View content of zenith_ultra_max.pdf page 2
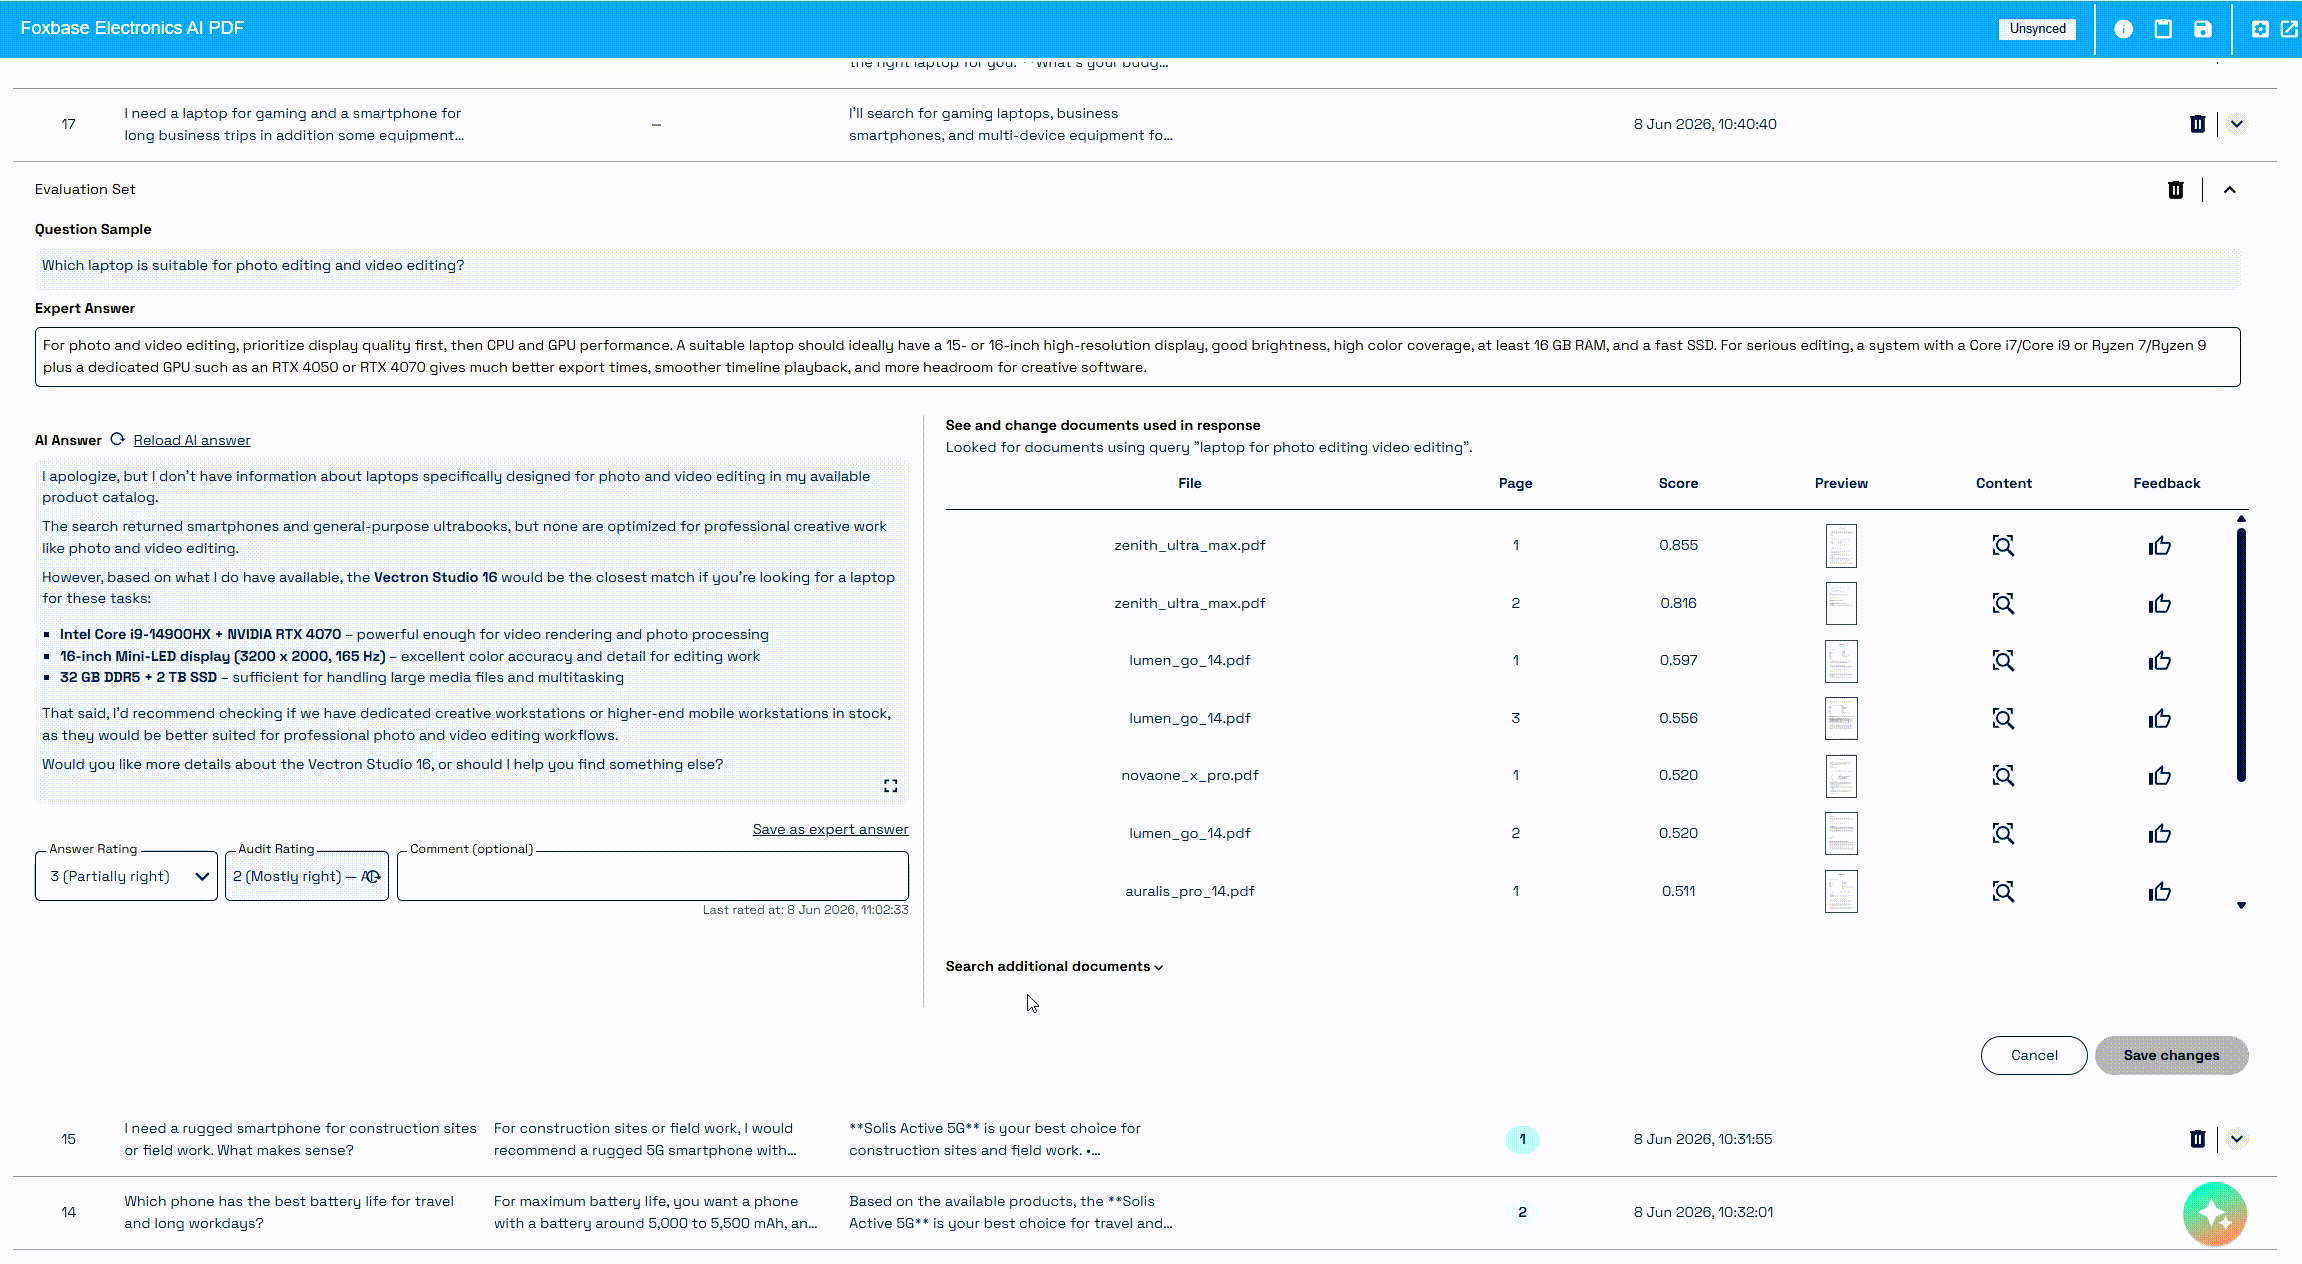This screenshot has width=2302, height=1264. point(2003,603)
